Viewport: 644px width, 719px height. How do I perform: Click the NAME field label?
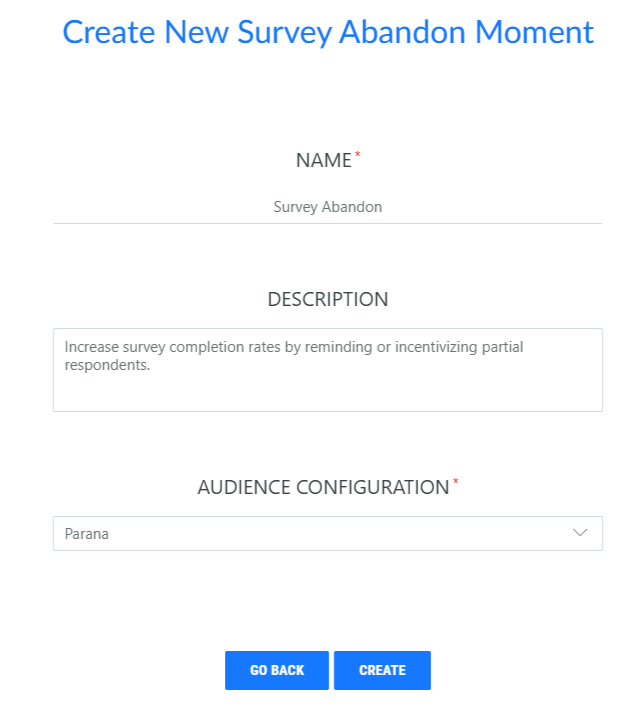[323, 160]
